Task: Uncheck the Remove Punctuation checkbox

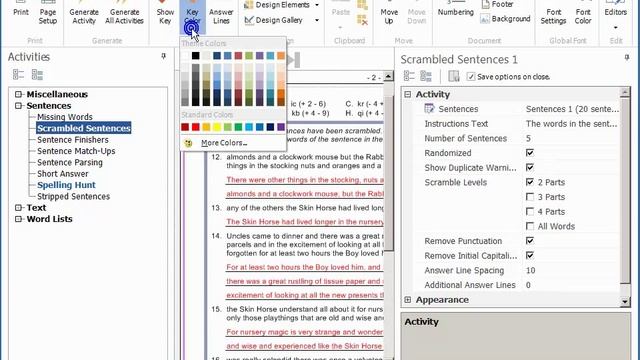Action: click(x=530, y=241)
